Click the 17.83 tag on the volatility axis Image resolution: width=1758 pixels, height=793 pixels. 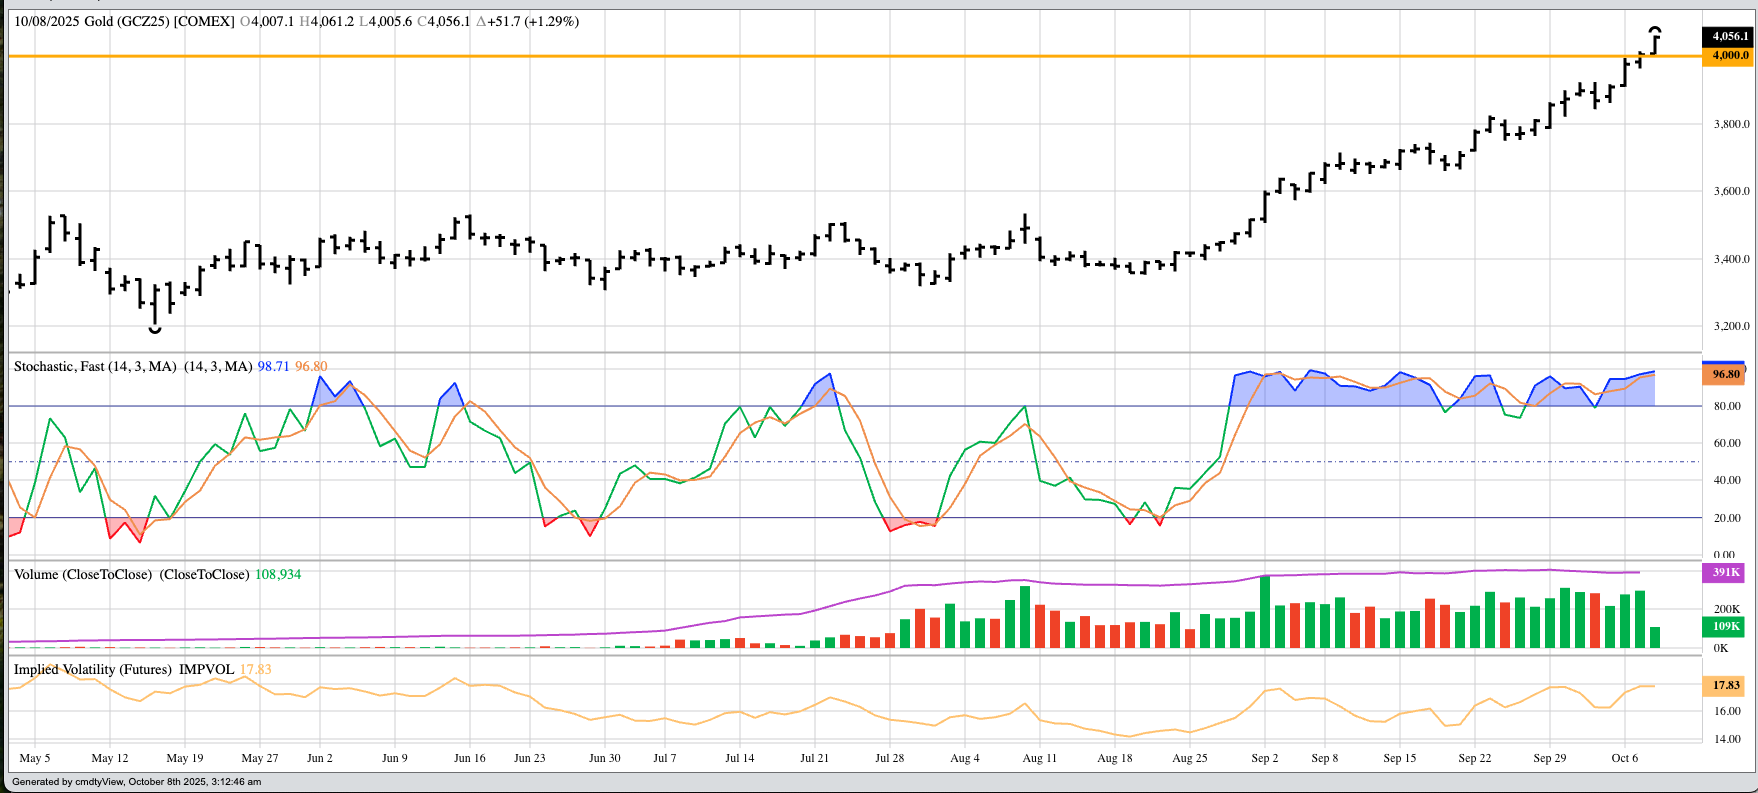click(x=1725, y=686)
